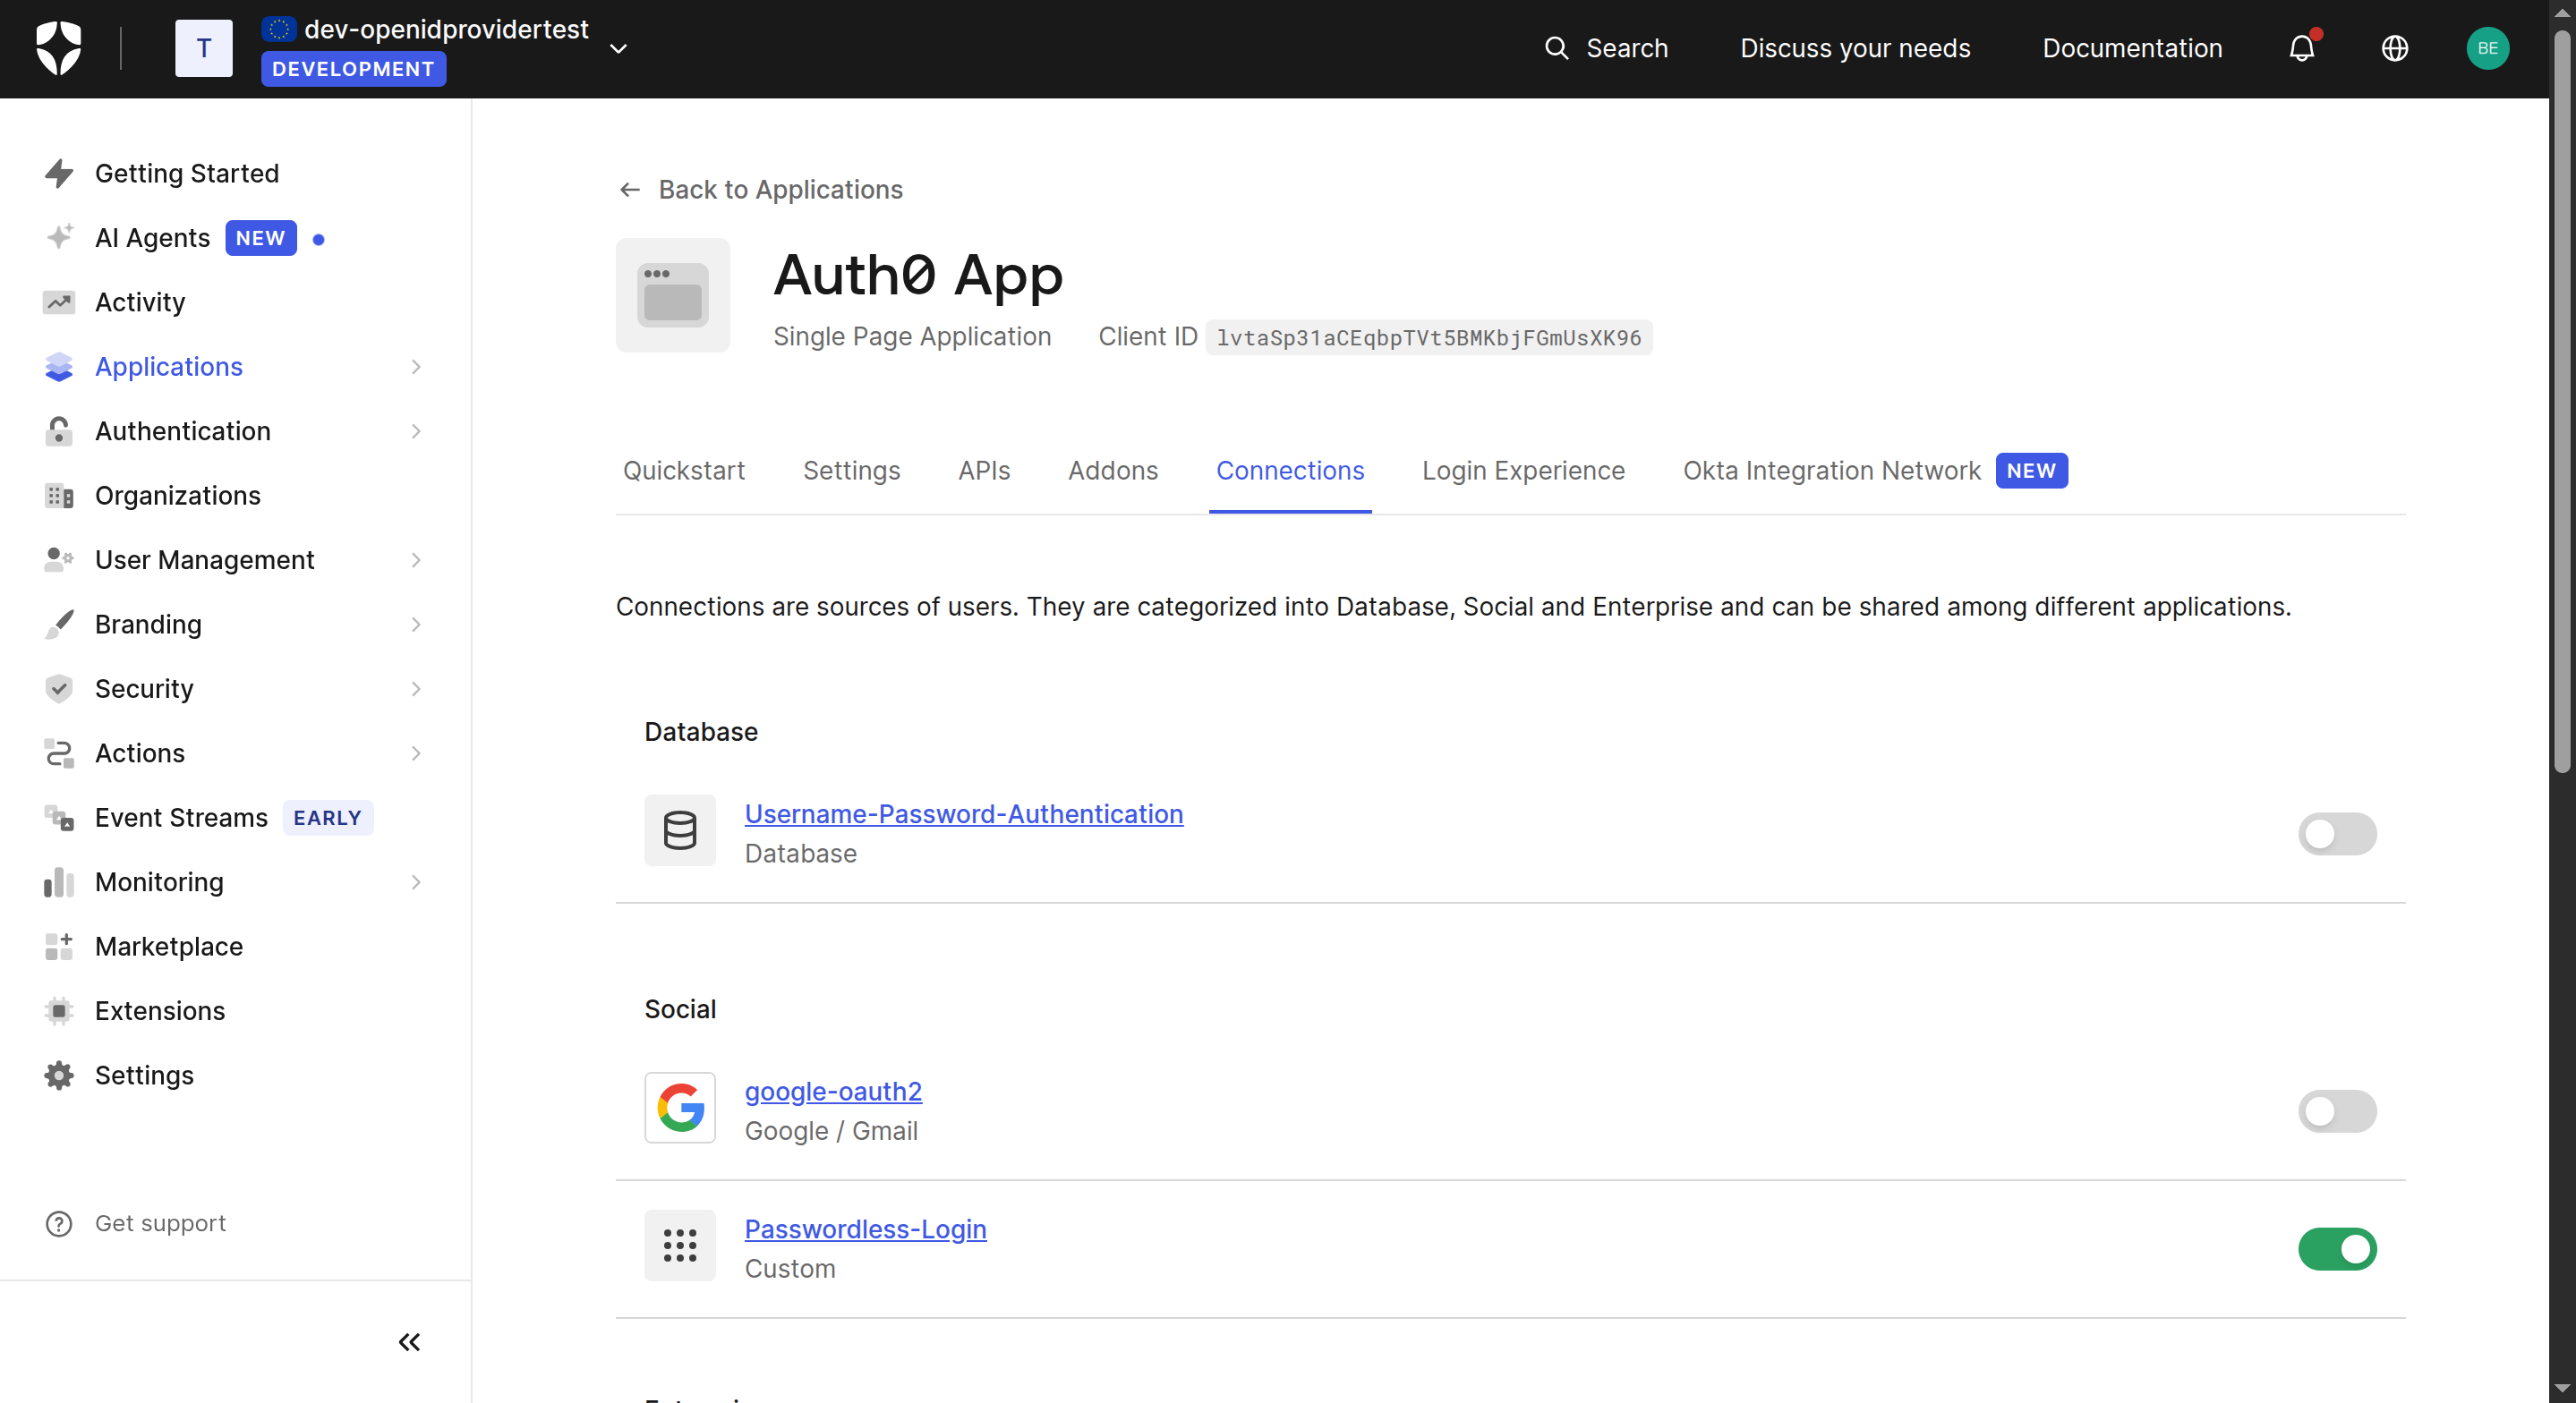The width and height of the screenshot is (2576, 1403).
Task: Open the language globe icon
Action: (x=2394, y=48)
